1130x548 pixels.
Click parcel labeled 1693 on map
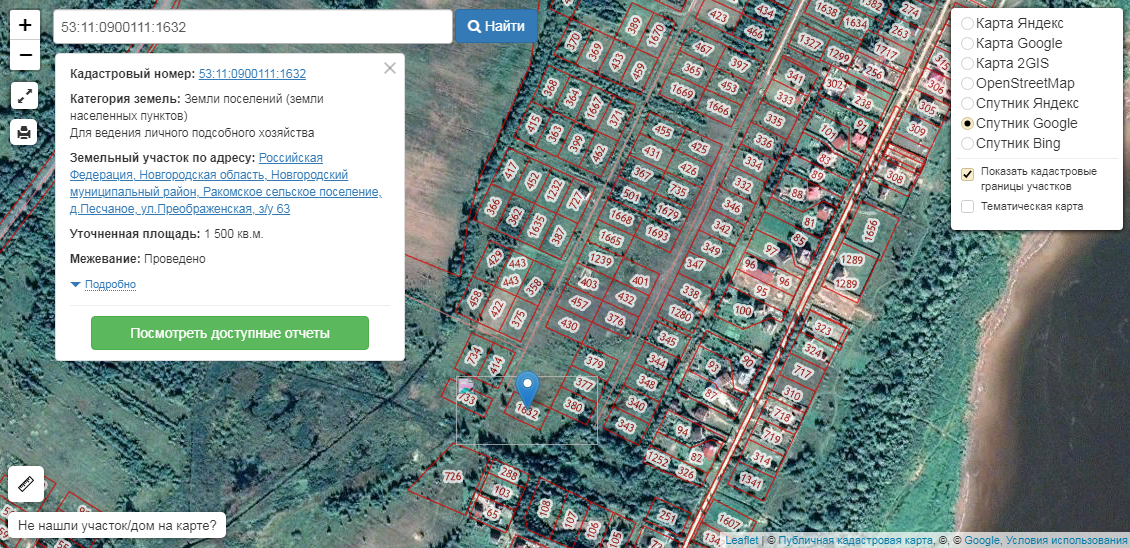[x=657, y=233]
